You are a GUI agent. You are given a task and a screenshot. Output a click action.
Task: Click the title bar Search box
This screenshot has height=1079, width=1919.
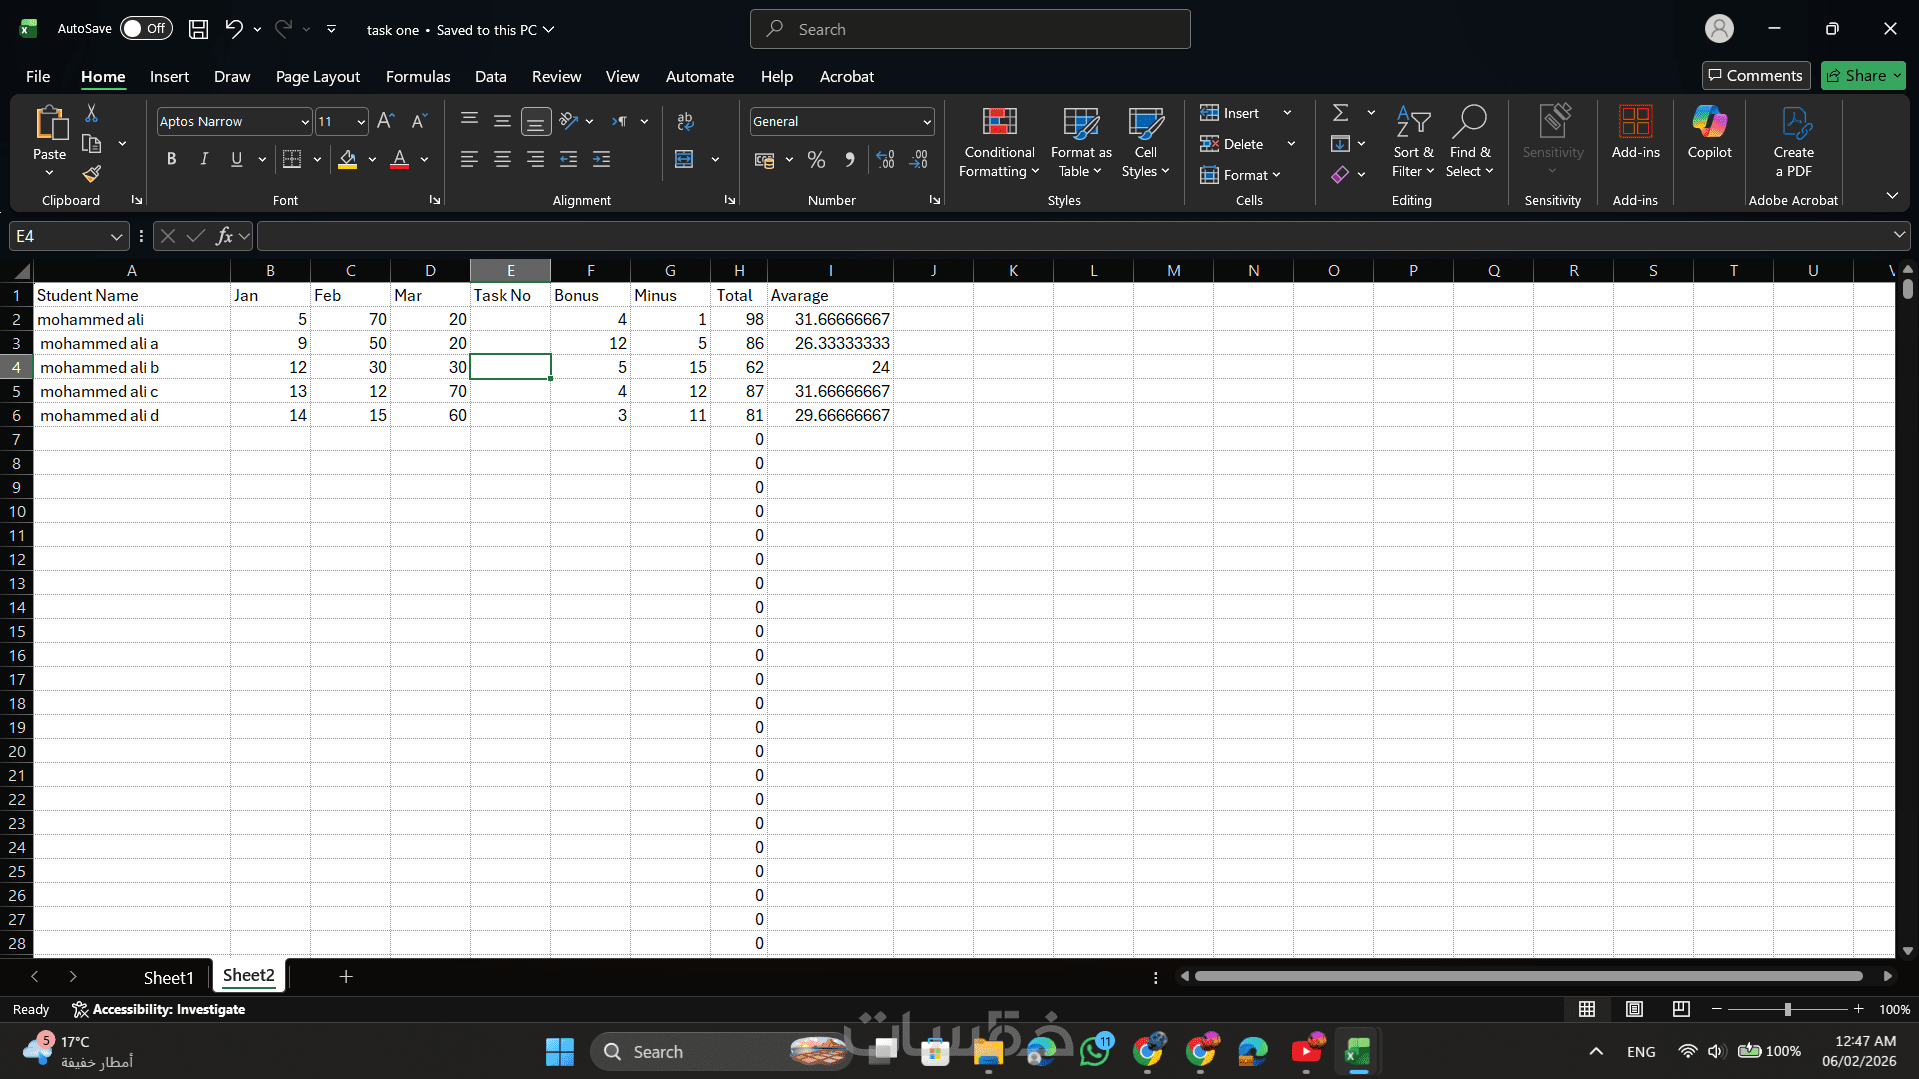[970, 29]
